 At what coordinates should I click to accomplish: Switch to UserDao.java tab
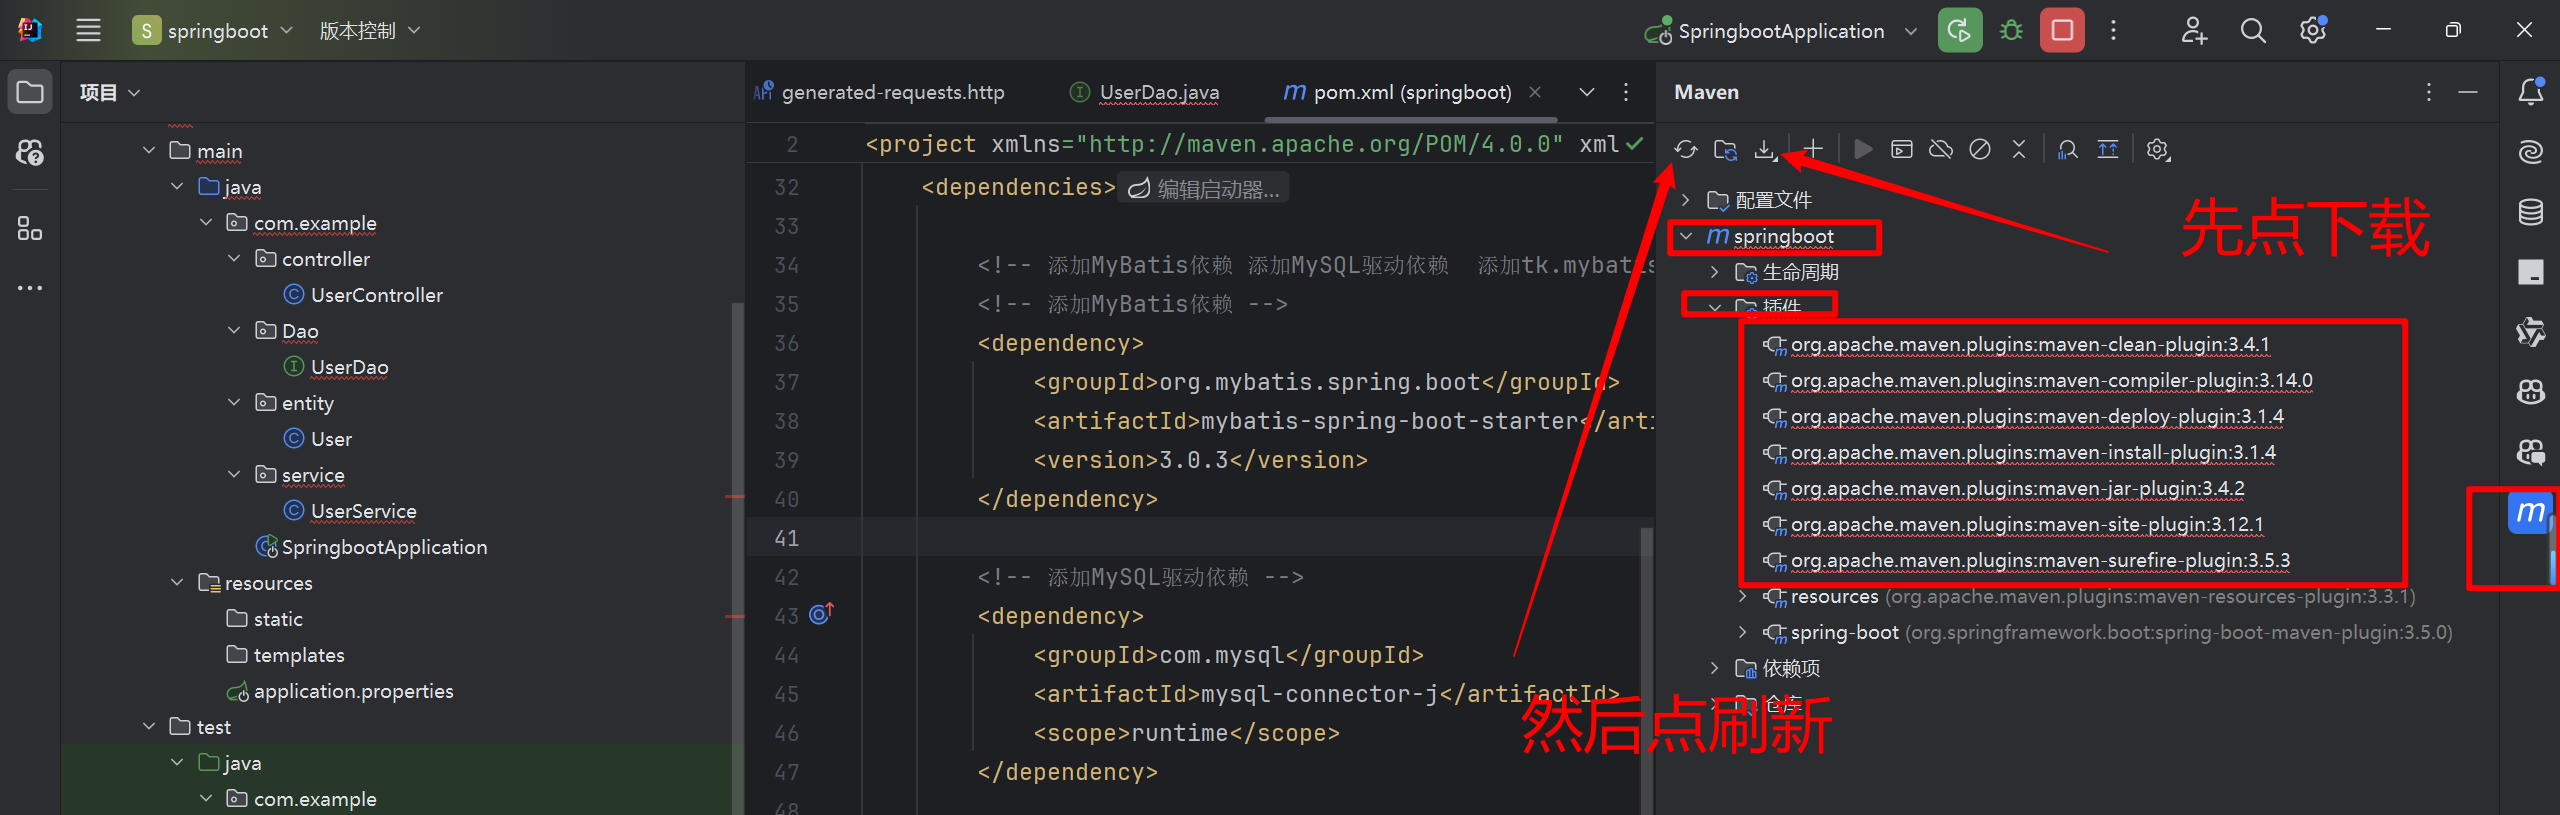(x=1145, y=92)
